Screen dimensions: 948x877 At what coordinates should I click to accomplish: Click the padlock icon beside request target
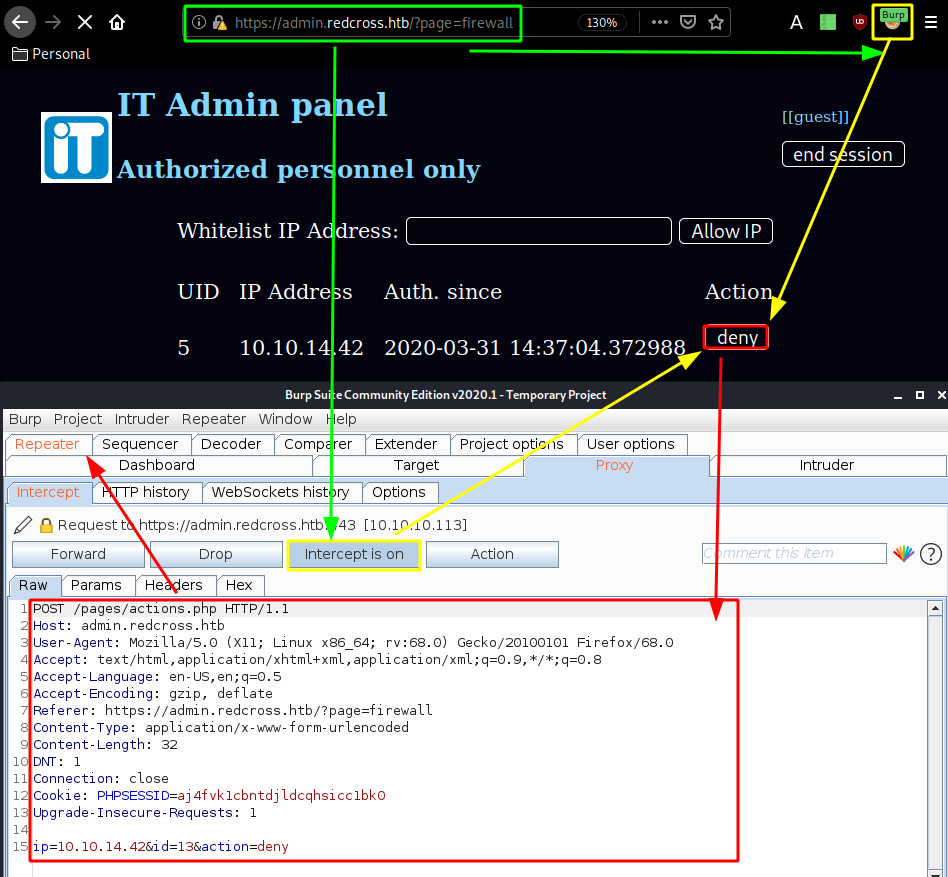coord(46,525)
